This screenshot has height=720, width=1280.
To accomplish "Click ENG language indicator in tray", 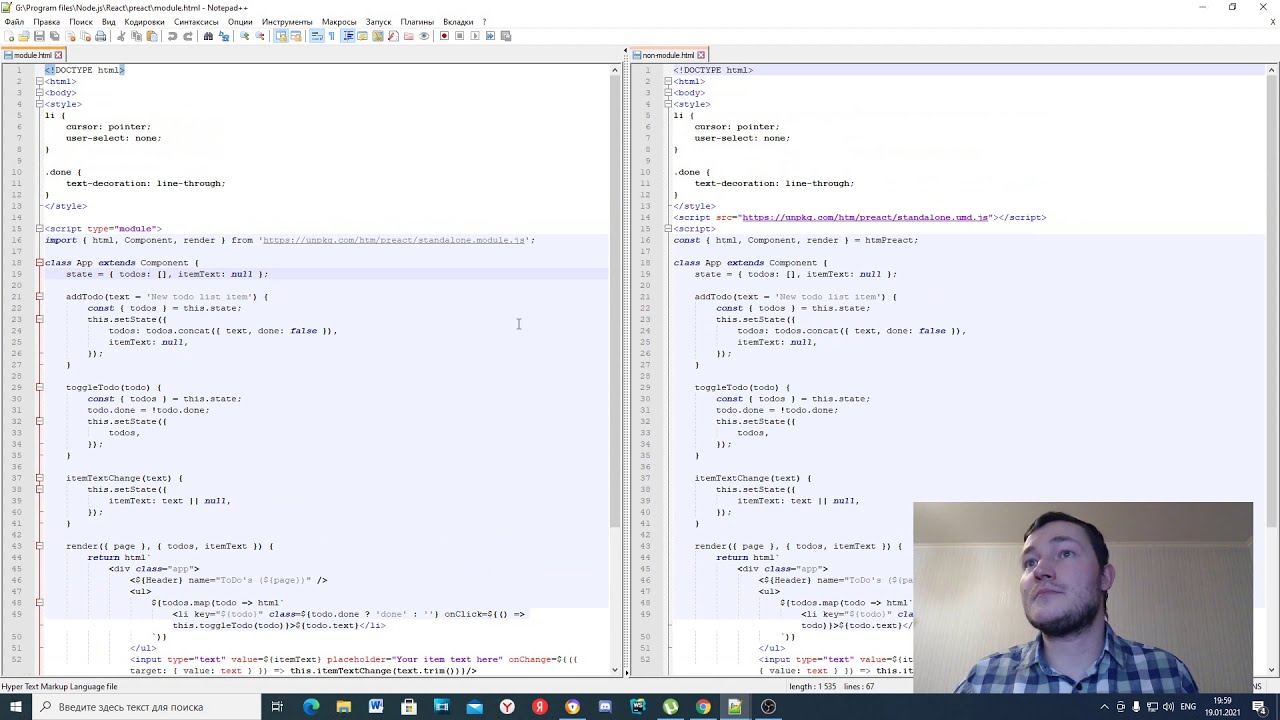I will tap(1188, 707).
